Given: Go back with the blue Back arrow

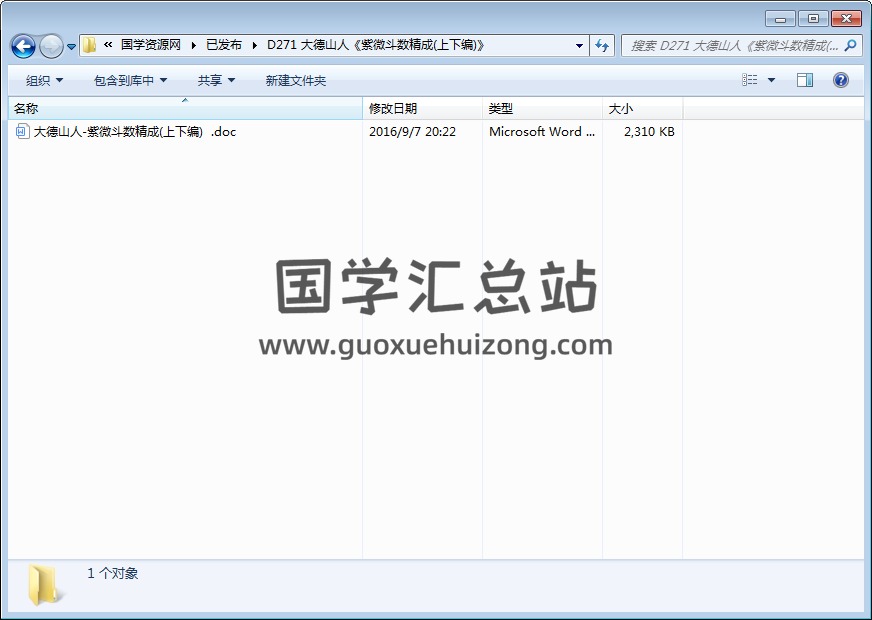Looking at the screenshot, I should (x=23, y=46).
